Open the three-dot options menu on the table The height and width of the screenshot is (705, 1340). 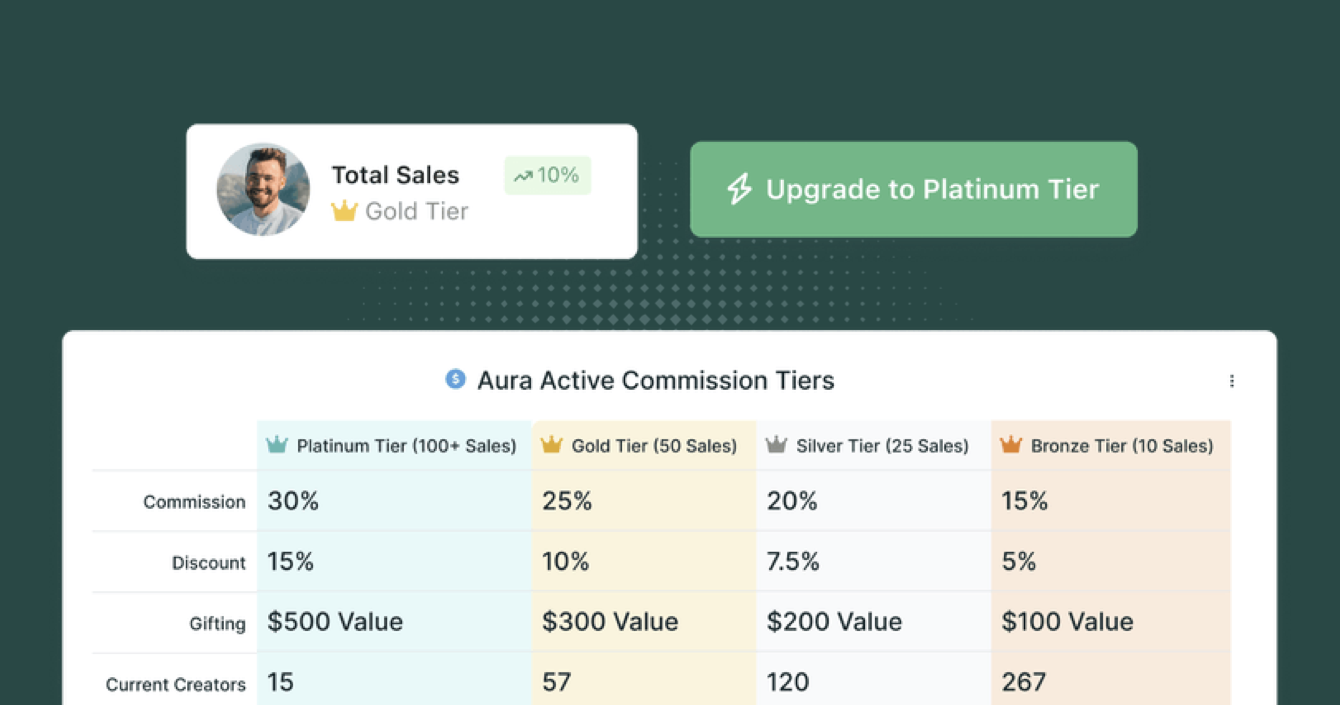(x=1232, y=380)
